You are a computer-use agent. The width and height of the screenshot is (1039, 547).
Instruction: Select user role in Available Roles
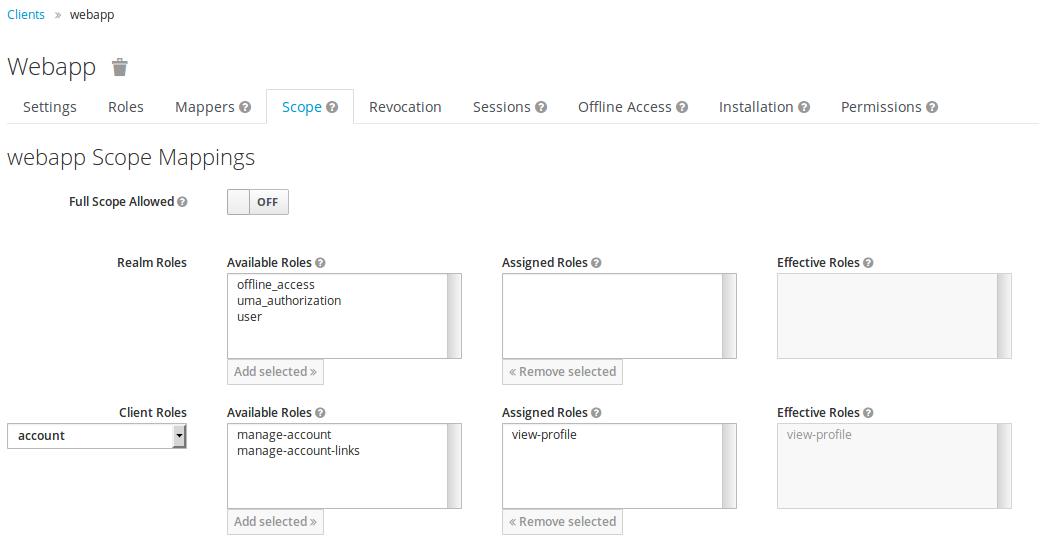point(249,317)
